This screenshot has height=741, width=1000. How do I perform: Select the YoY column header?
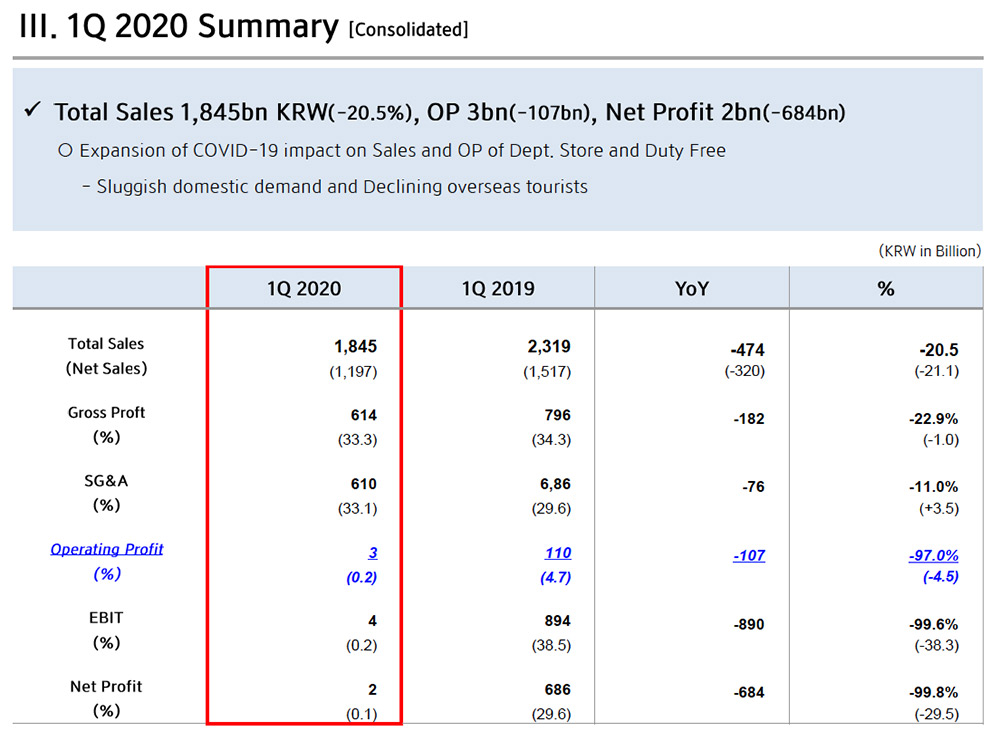691,289
